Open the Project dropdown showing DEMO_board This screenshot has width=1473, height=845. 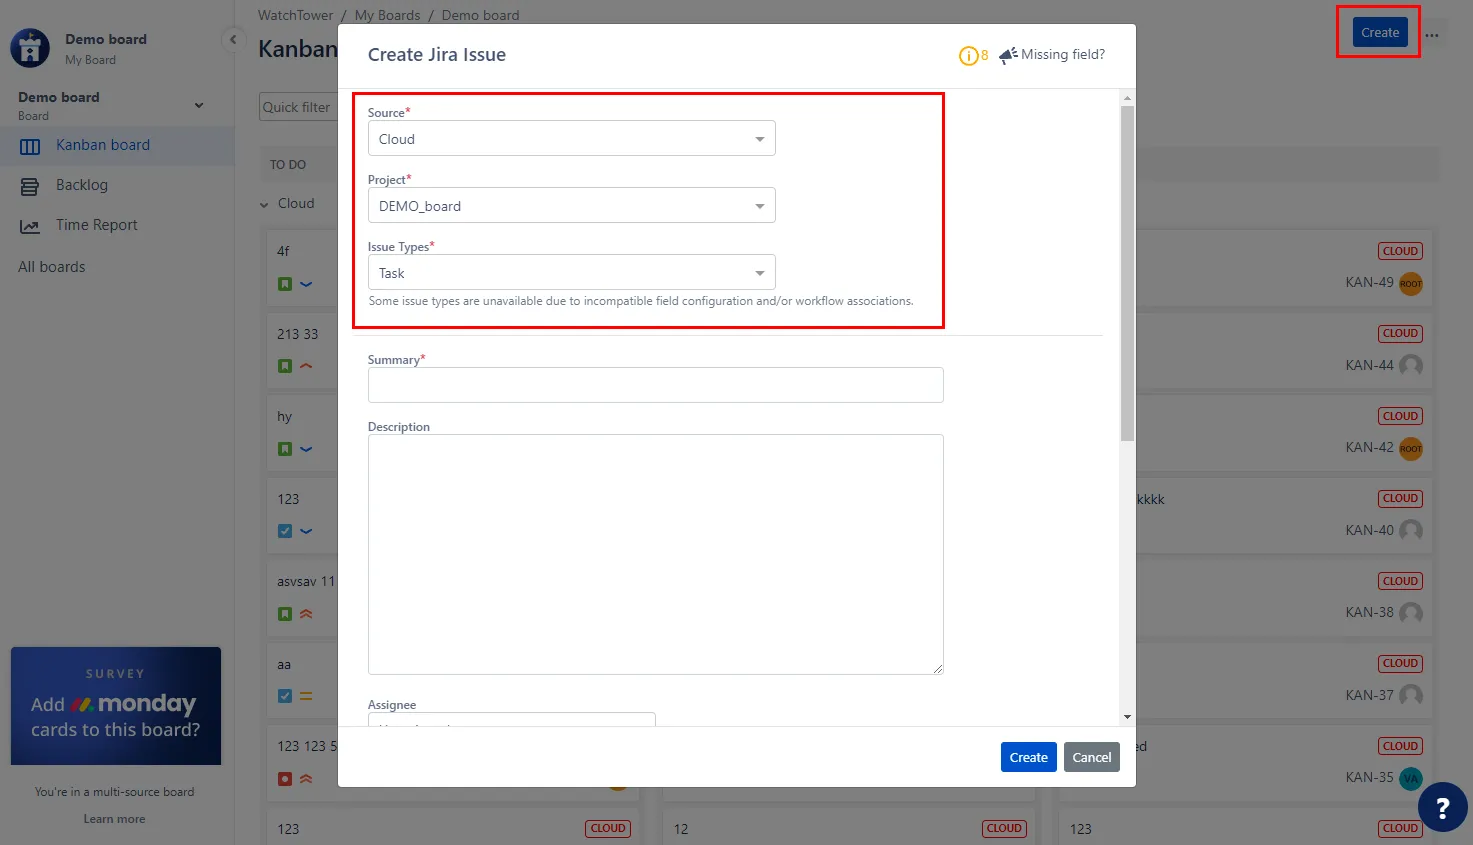(x=571, y=206)
